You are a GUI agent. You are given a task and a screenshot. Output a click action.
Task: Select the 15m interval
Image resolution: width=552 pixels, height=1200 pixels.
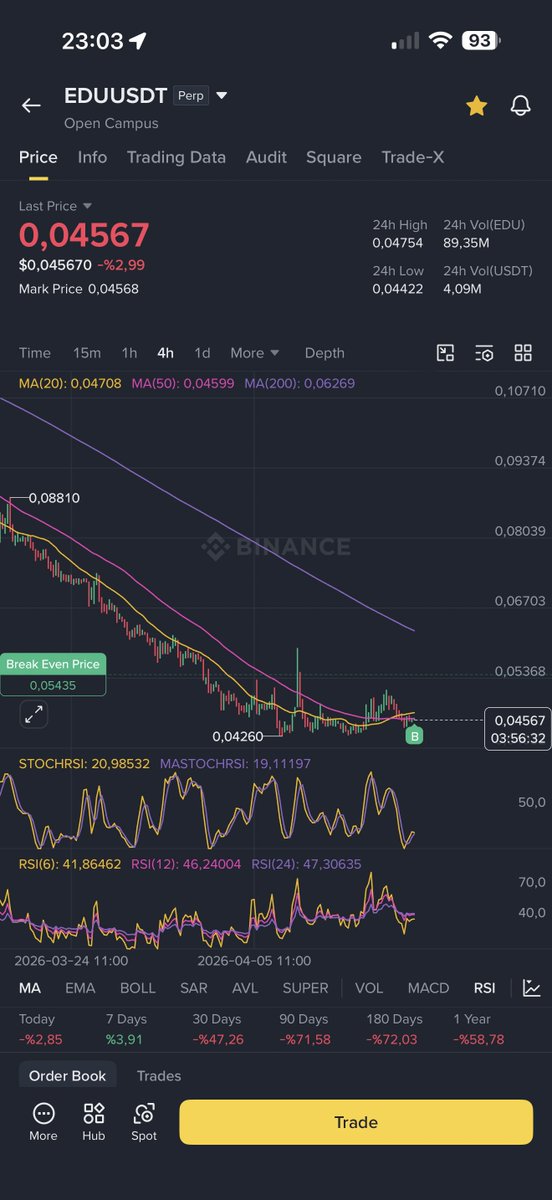pos(87,353)
